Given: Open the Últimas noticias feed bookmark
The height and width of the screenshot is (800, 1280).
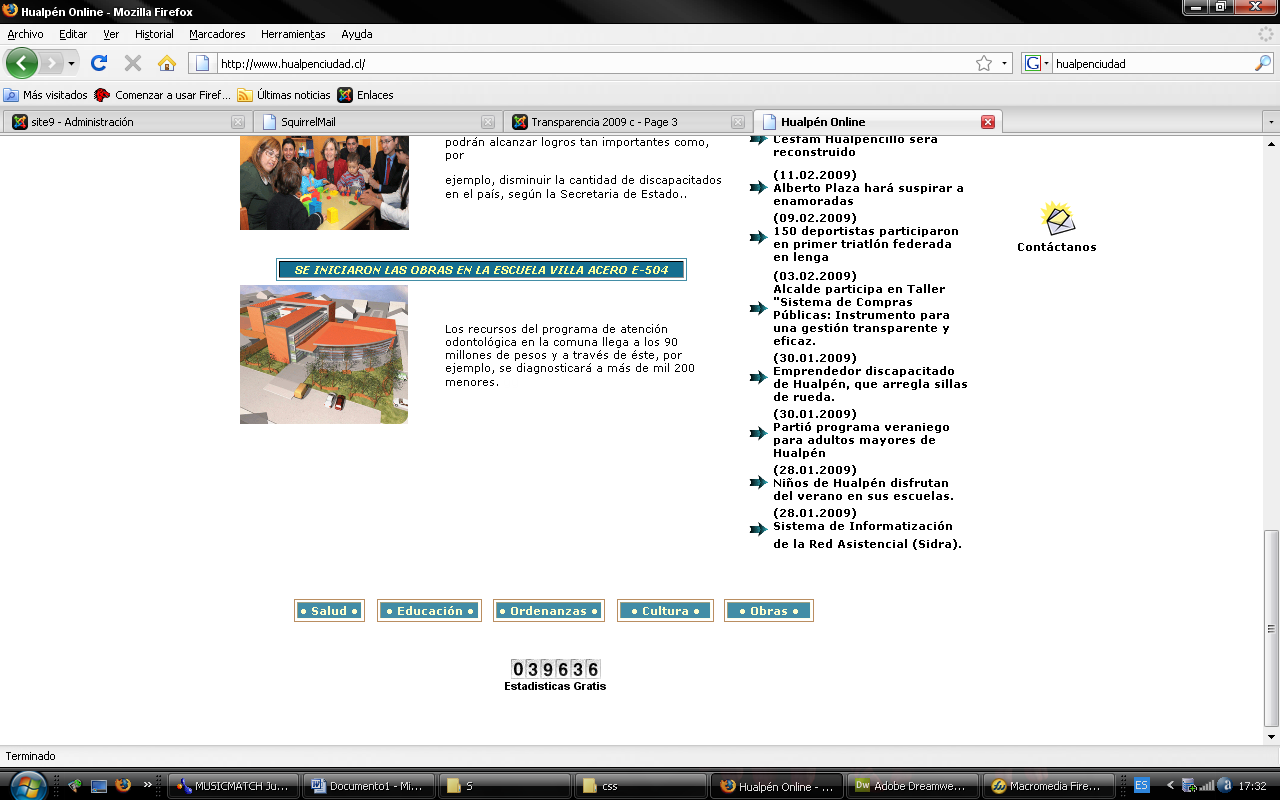Looking at the screenshot, I should pyautogui.click(x=284, y=95).
